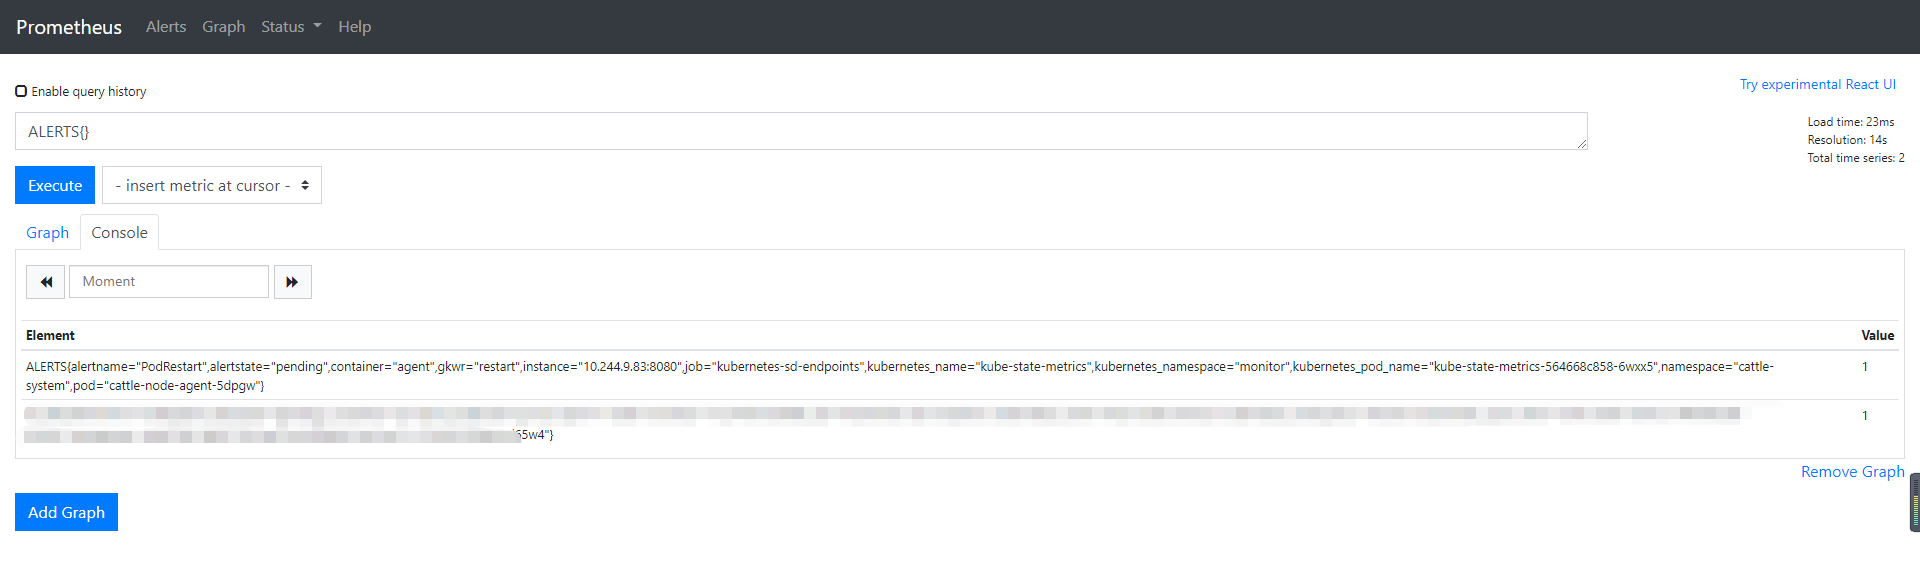Go to Graph in the navbar

coord(223,27)
